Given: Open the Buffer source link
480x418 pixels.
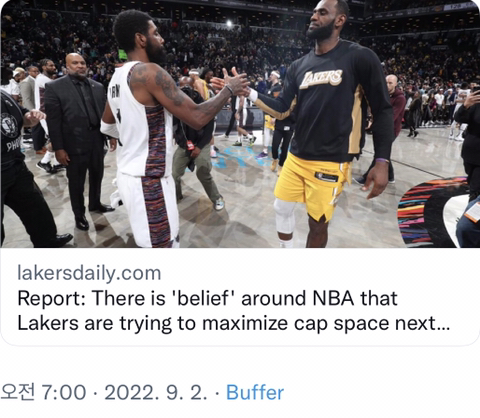Looking at the screenshot, I should pyautogui.click(x=255, y=393).
